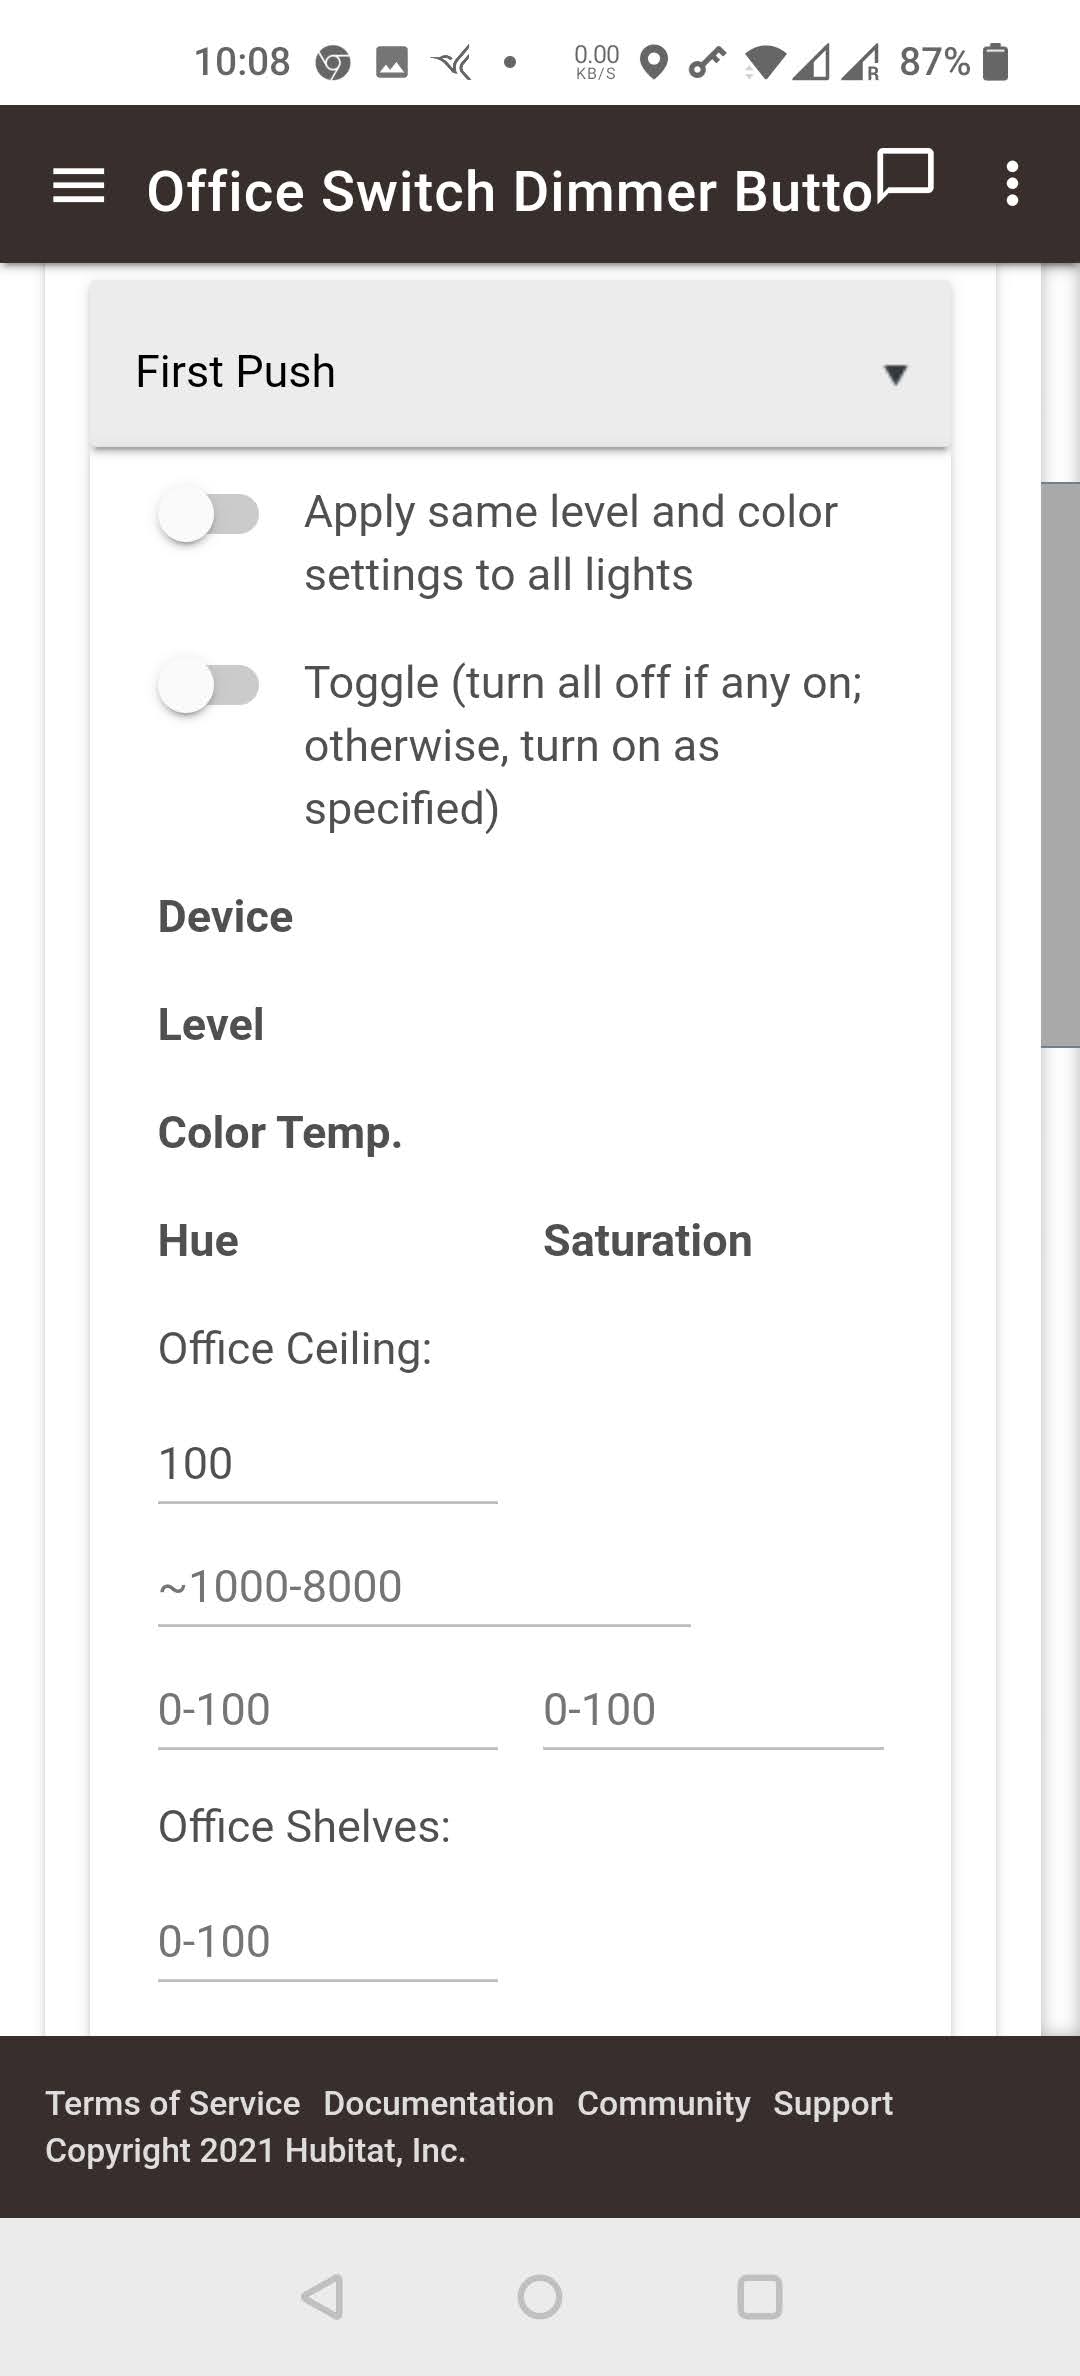This screenshot has height=2376, width=1080.
Task: Enable the Toggle all off switch
Action: 208,686
